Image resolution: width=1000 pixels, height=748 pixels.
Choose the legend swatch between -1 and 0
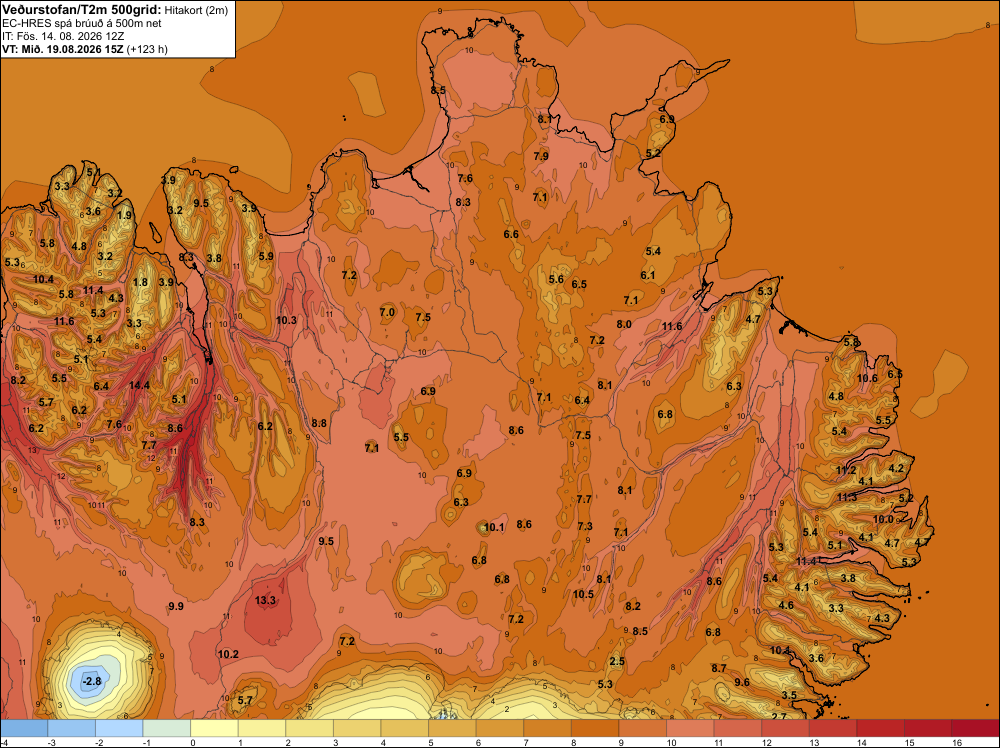[166, 728]
